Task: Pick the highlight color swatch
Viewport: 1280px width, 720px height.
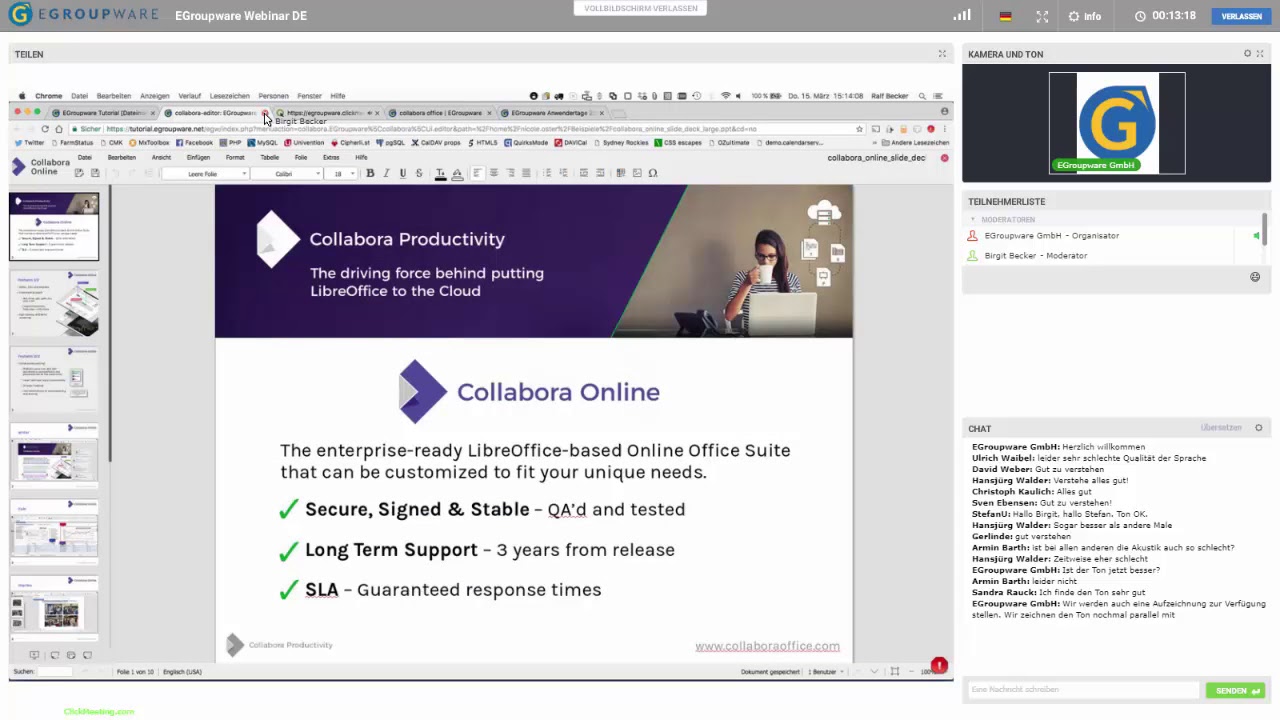Action: (457, 173)
